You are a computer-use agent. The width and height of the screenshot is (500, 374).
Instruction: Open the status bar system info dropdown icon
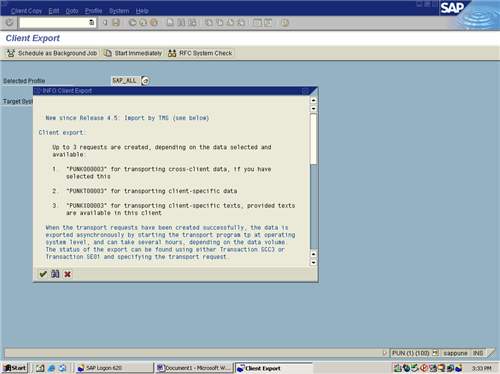click(435, 353)
